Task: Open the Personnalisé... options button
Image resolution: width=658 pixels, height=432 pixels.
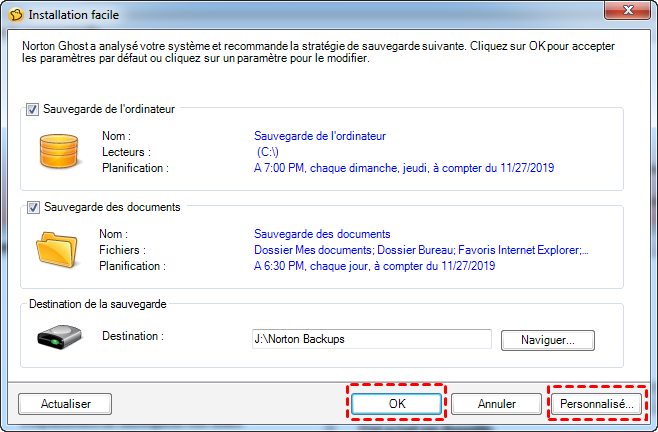Action: tap(596, 404)
